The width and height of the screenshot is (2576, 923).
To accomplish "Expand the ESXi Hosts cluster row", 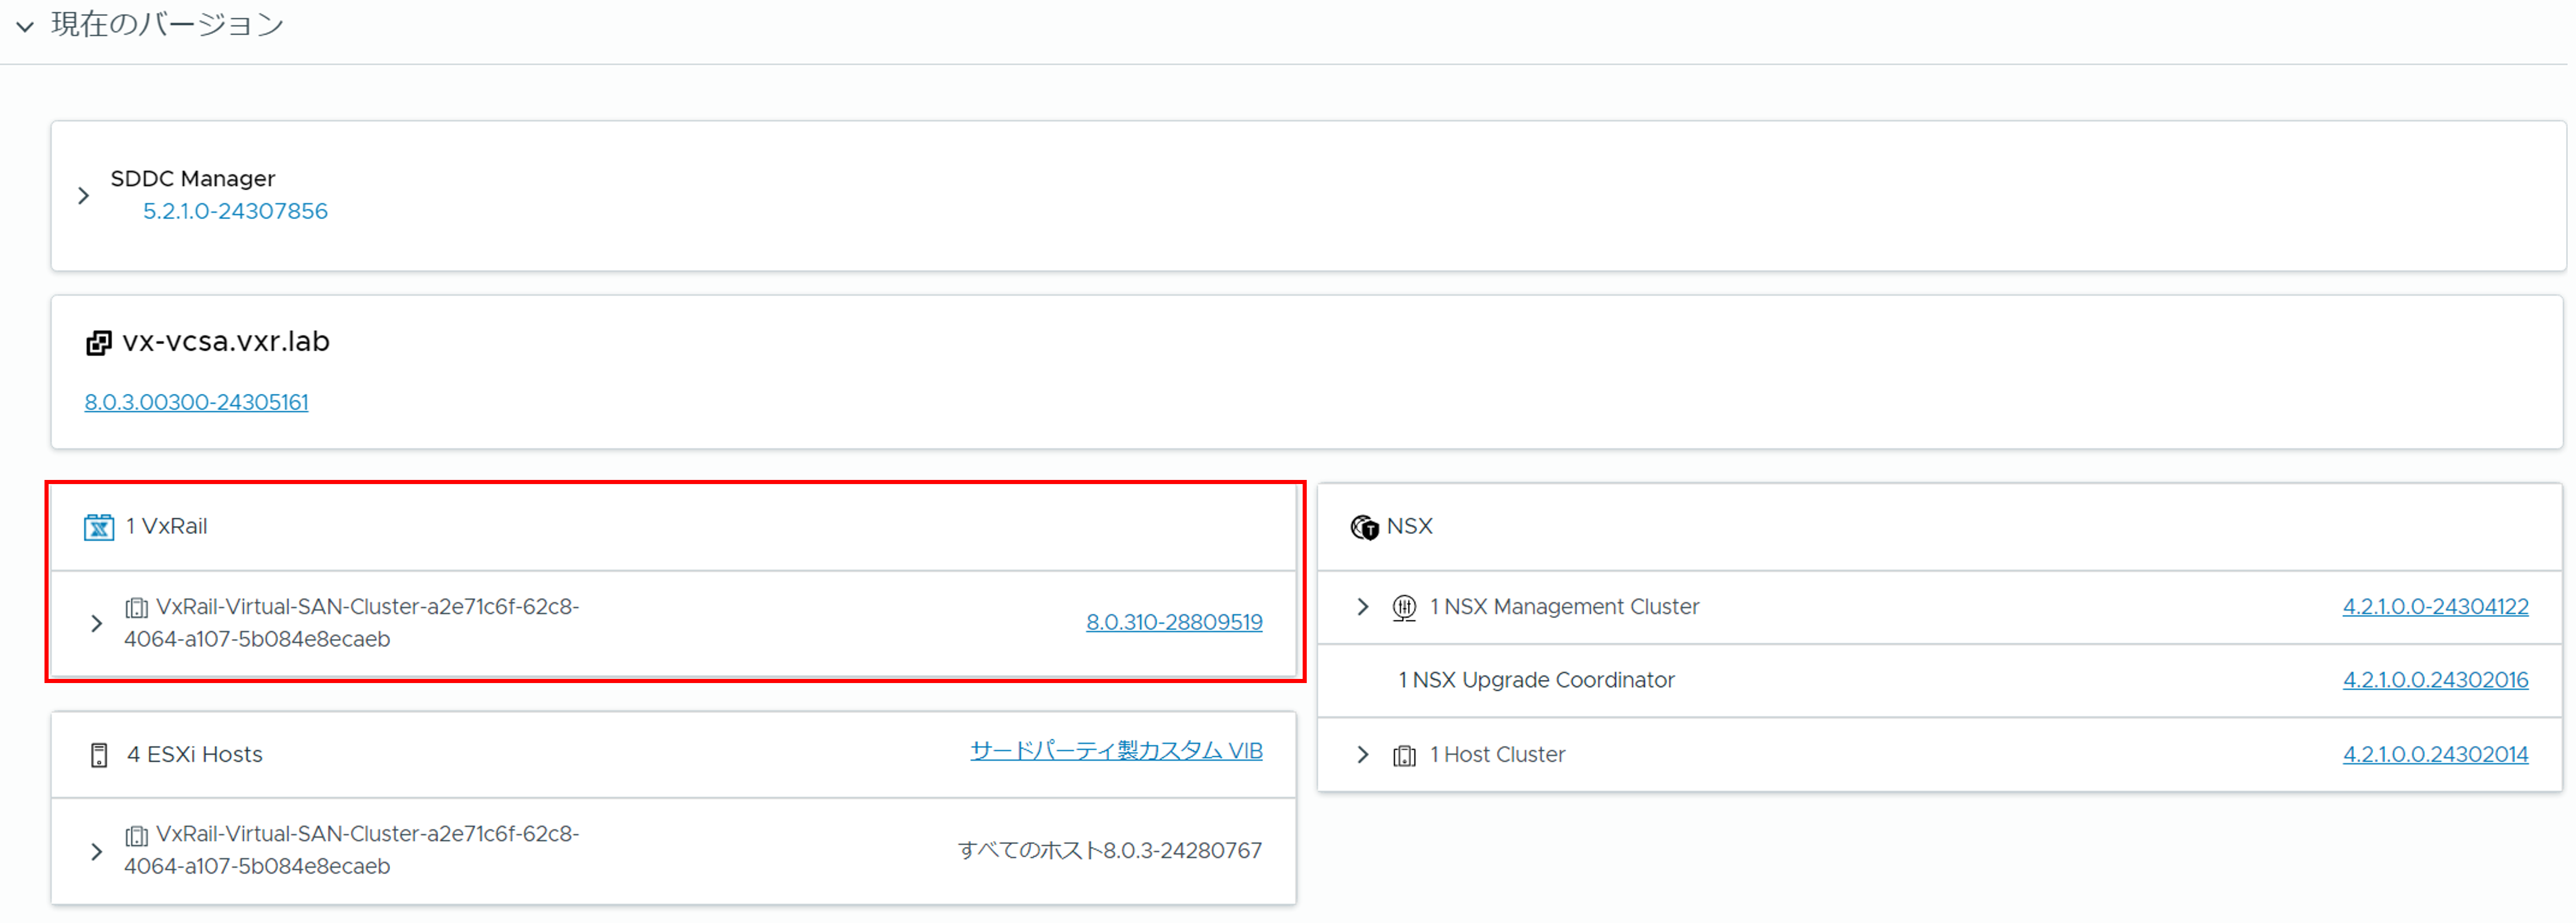I will 96,851.
